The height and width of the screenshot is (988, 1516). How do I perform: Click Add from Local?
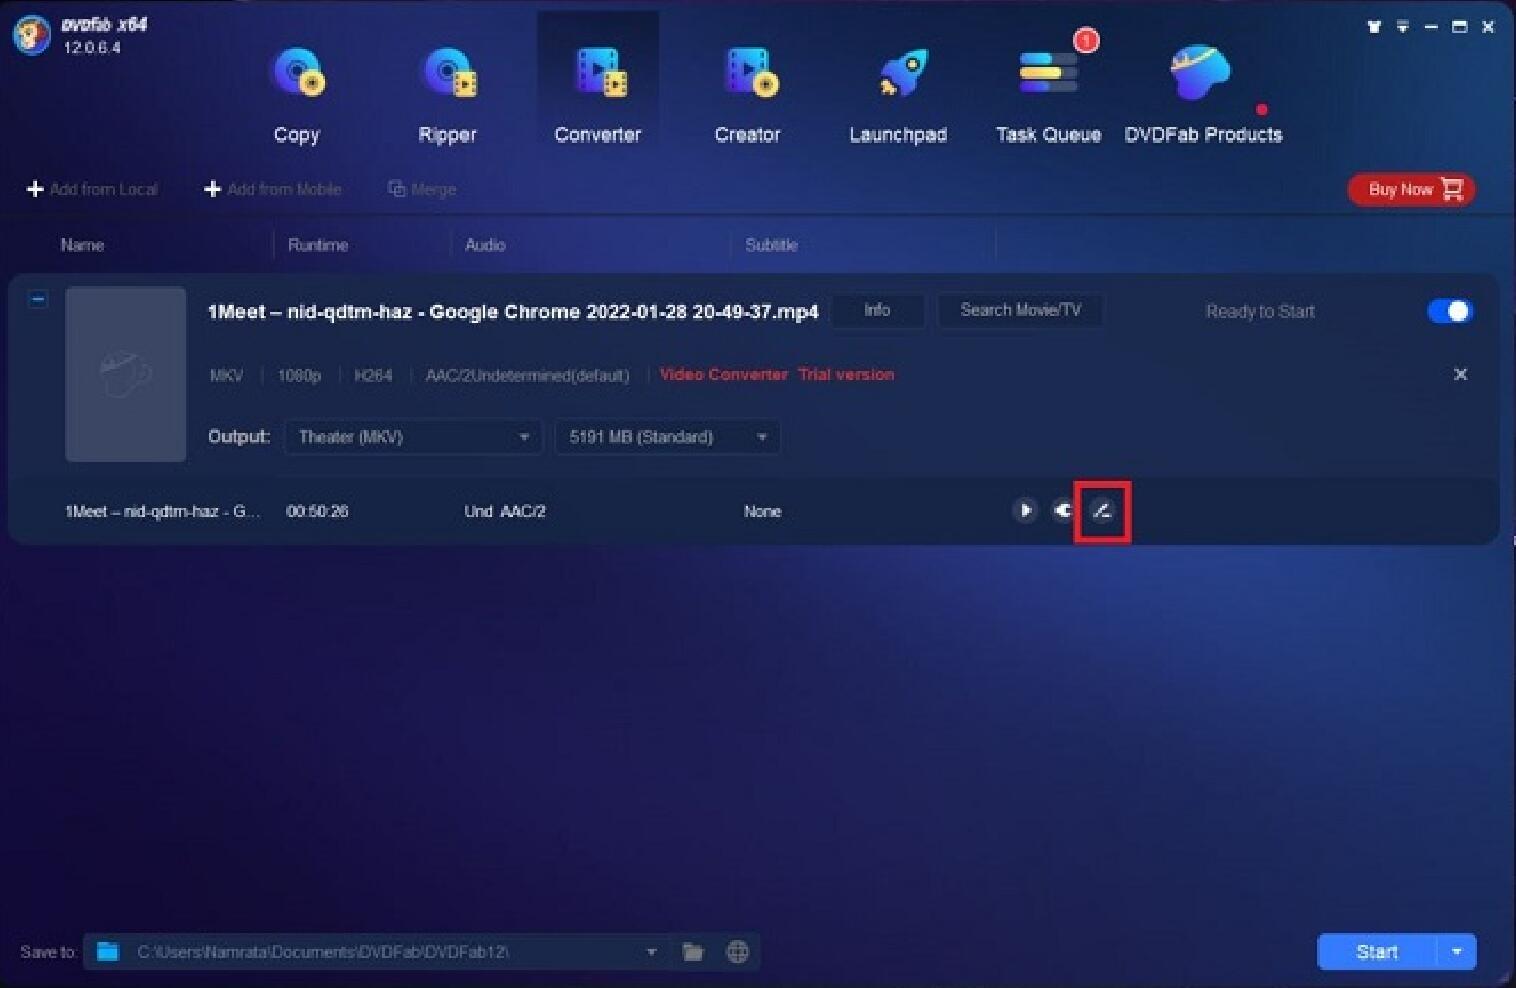pyautogui.click(x=92, y=189)
